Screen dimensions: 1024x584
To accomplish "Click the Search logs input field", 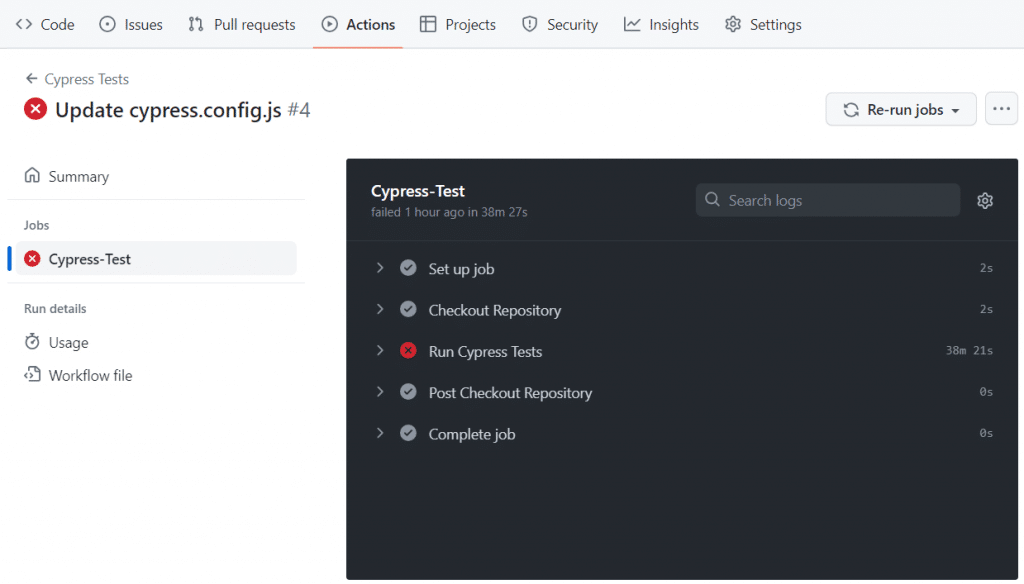I will [x=827, y=200].
